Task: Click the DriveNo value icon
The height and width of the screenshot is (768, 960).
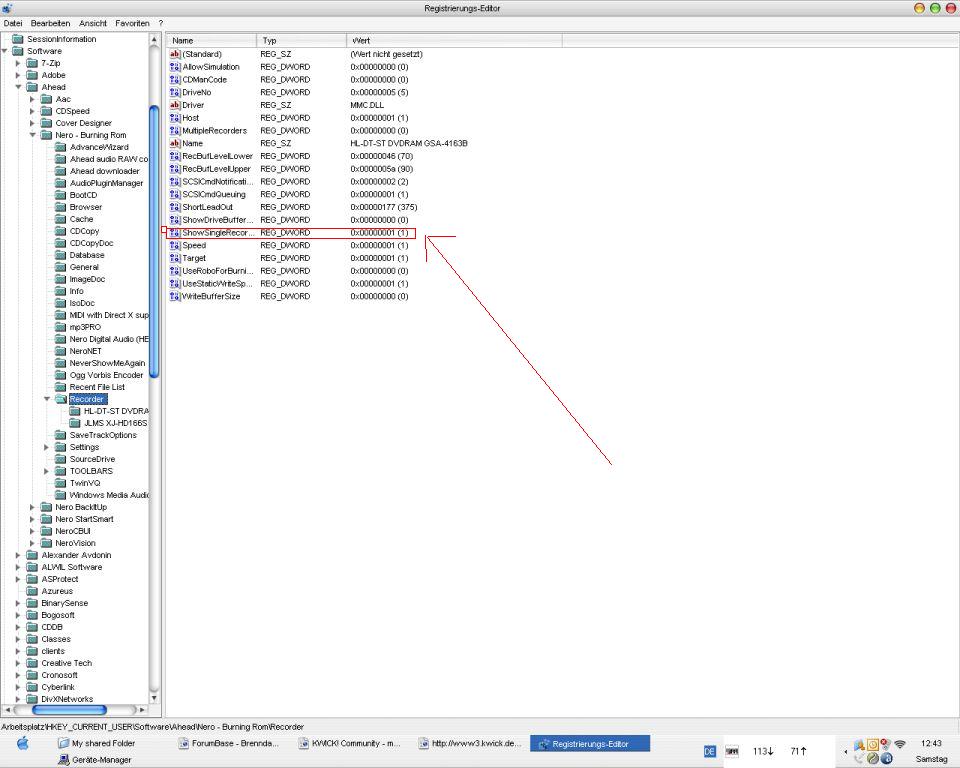Action: [174, 92]
